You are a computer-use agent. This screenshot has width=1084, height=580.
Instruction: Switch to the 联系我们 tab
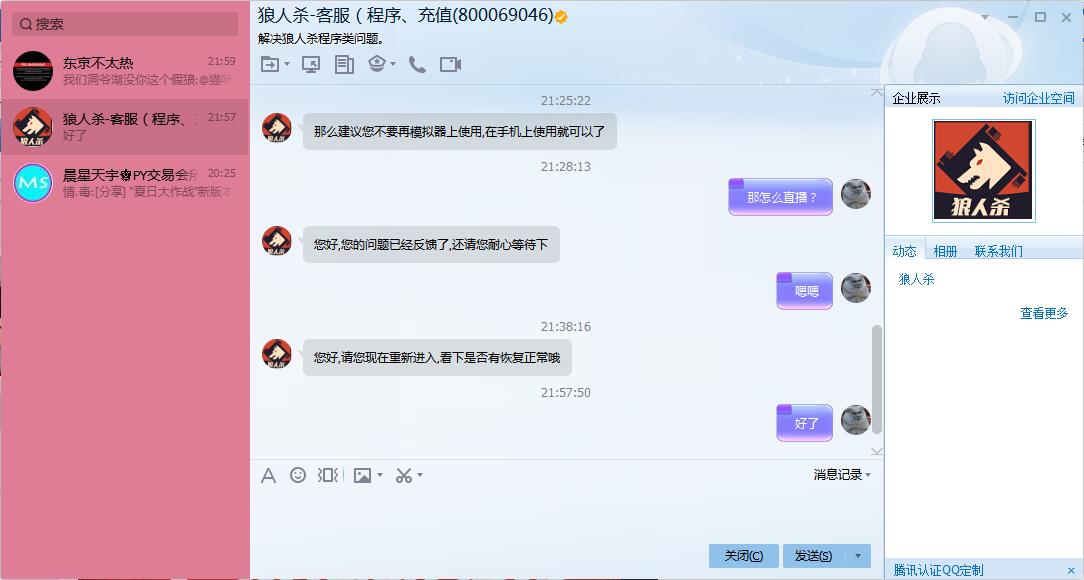coord(998,251)
